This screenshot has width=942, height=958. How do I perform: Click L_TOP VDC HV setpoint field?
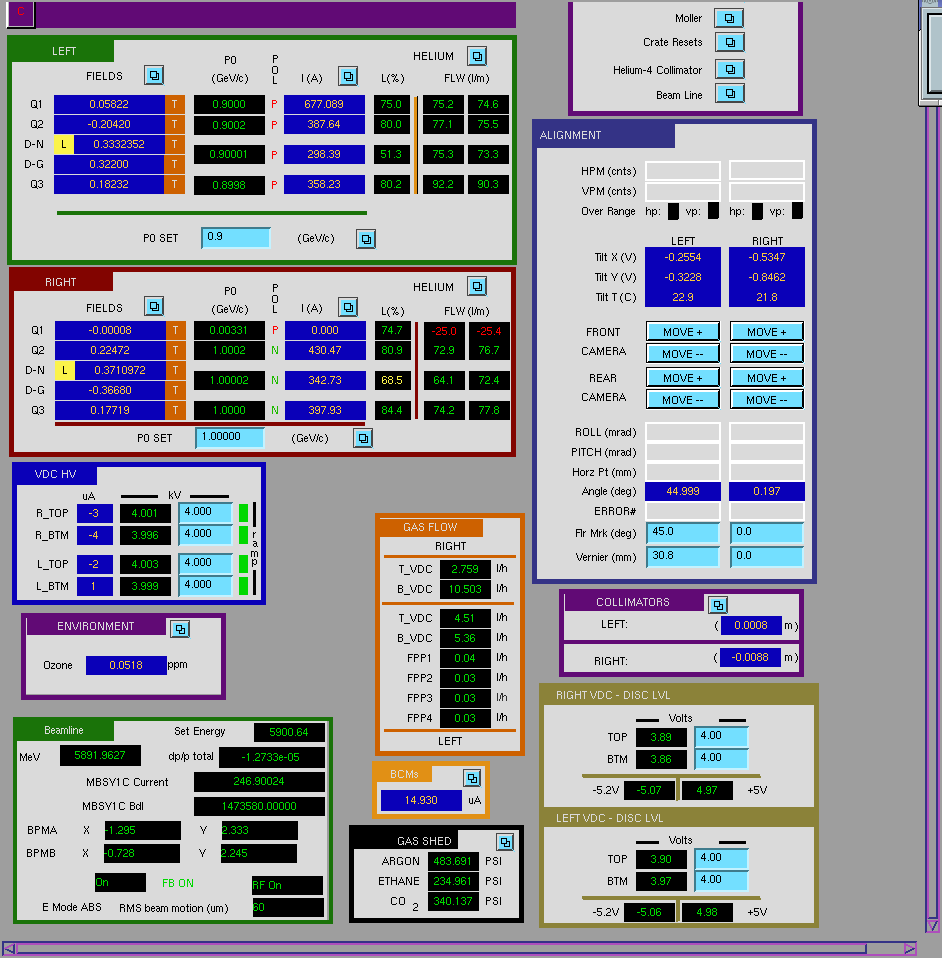pyautogui.click(x=205, y=563)
